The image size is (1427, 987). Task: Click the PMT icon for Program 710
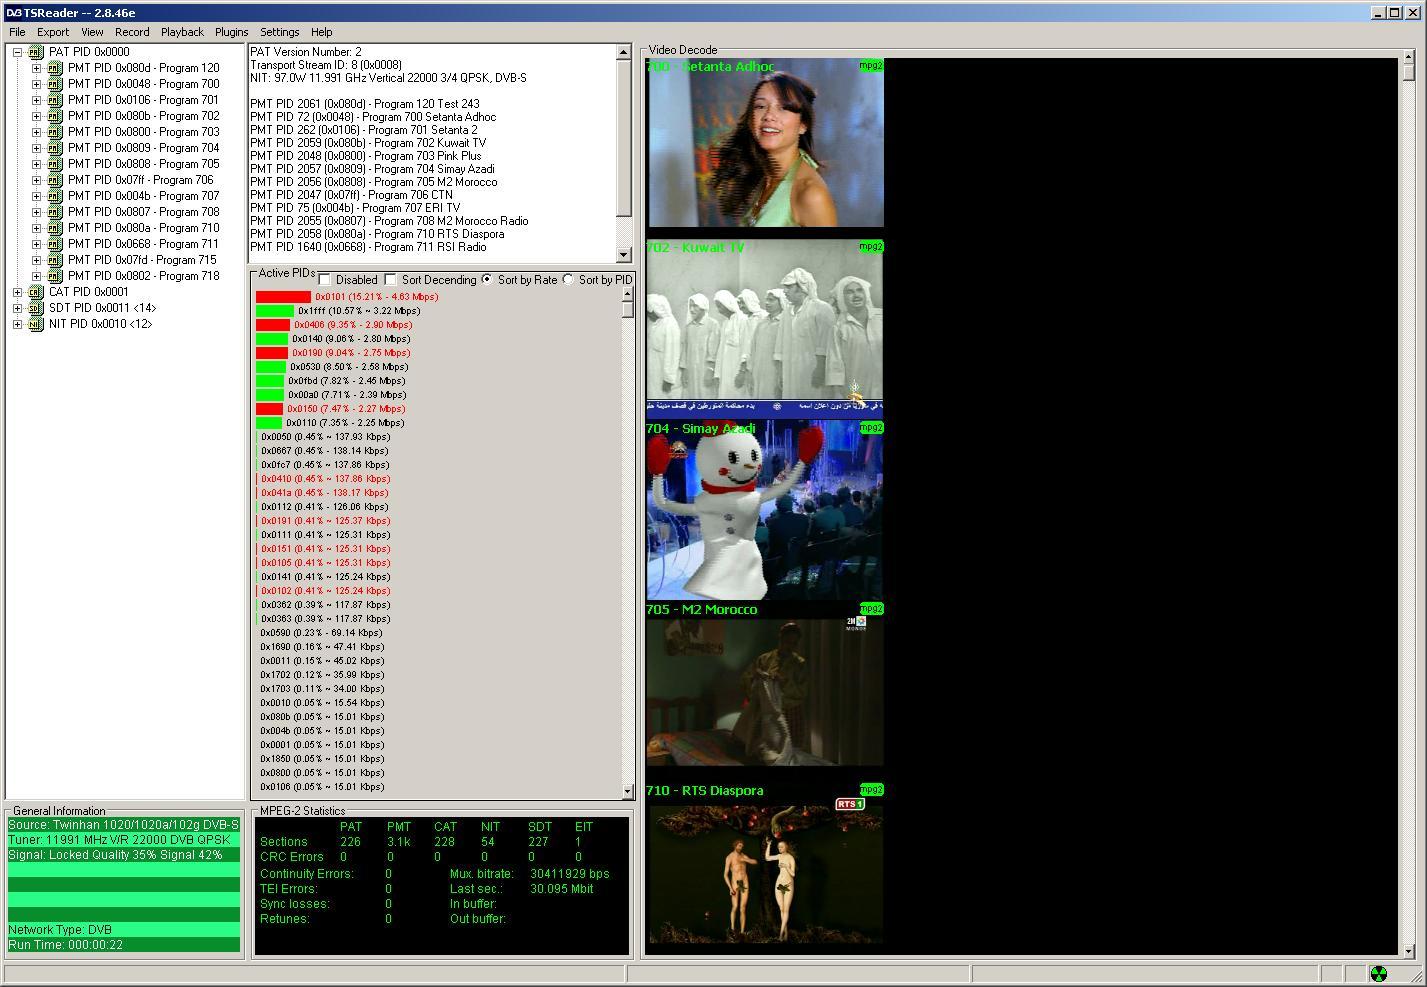click(55, 228)
